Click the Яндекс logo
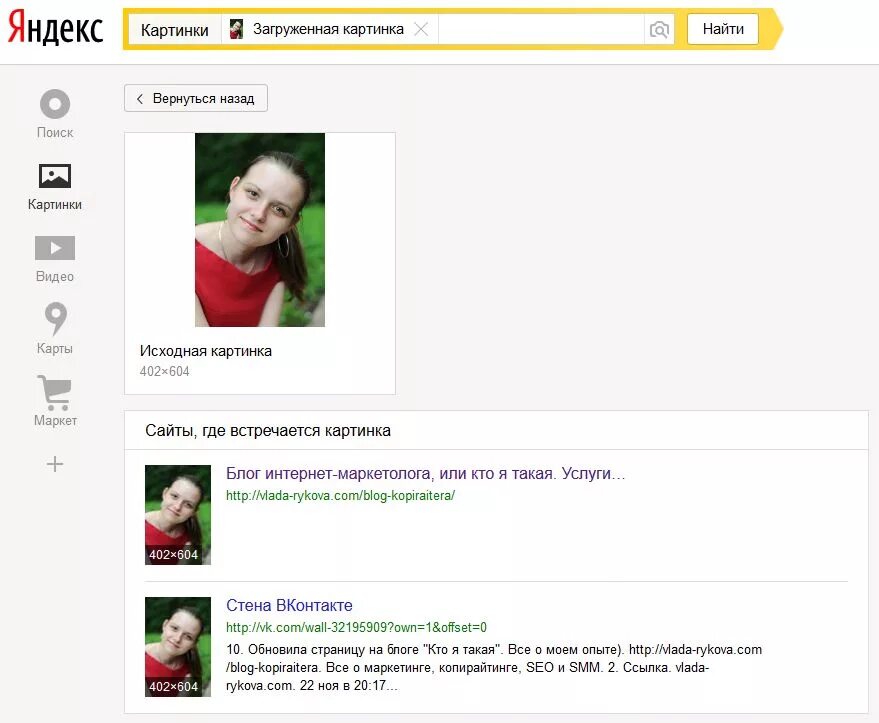This screenshot has height=723, width=879. (x=55, y=28)
